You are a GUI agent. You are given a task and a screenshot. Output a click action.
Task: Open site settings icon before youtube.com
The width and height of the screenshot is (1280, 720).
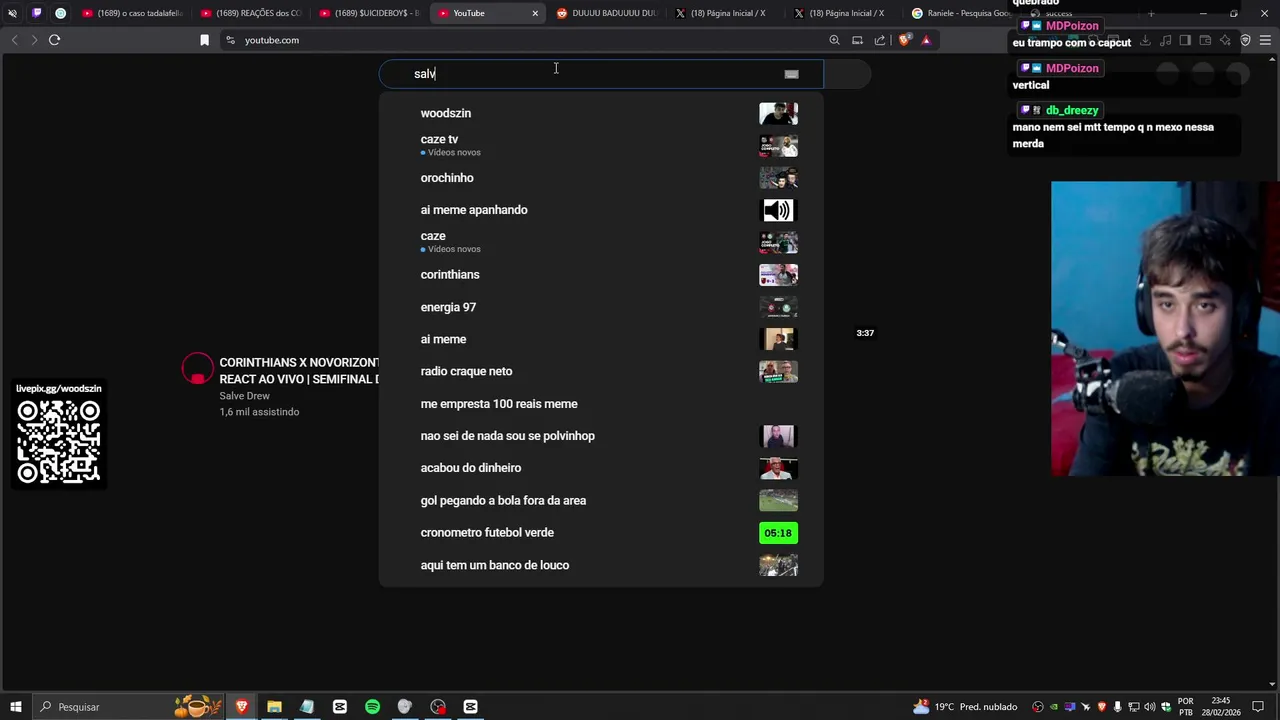230,40
